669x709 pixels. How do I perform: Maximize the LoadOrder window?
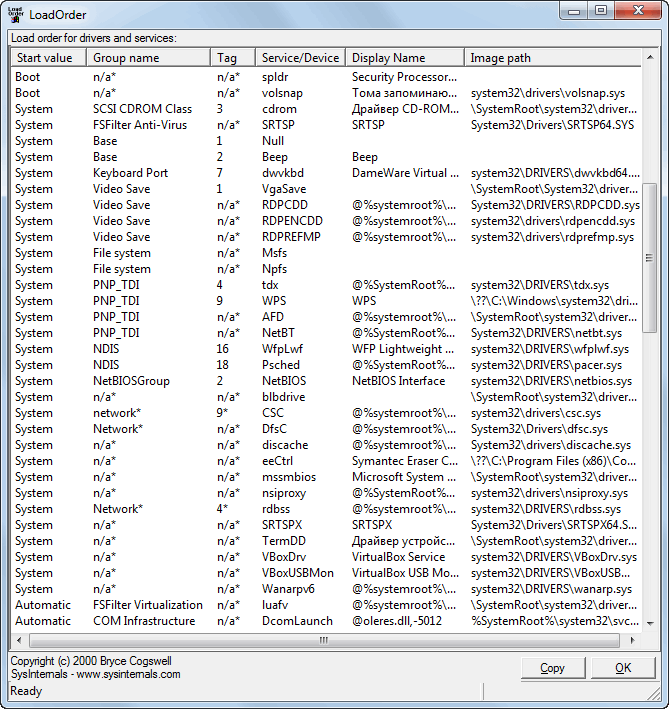pos(601,11)
